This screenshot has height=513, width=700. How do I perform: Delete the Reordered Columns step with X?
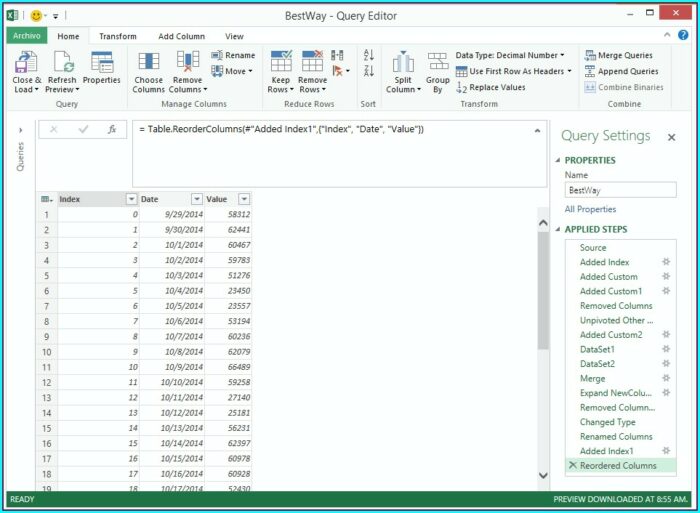tap(573, 465)
